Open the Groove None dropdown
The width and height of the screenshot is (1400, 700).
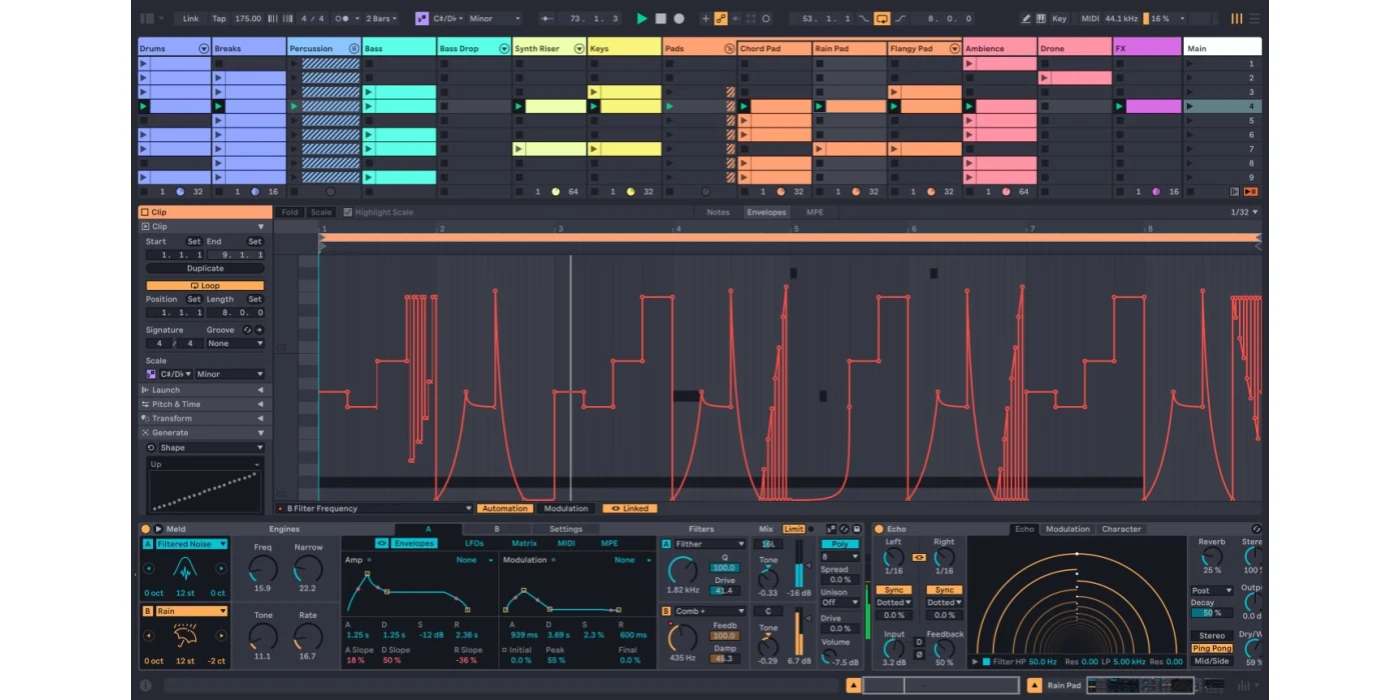point(236,343)
